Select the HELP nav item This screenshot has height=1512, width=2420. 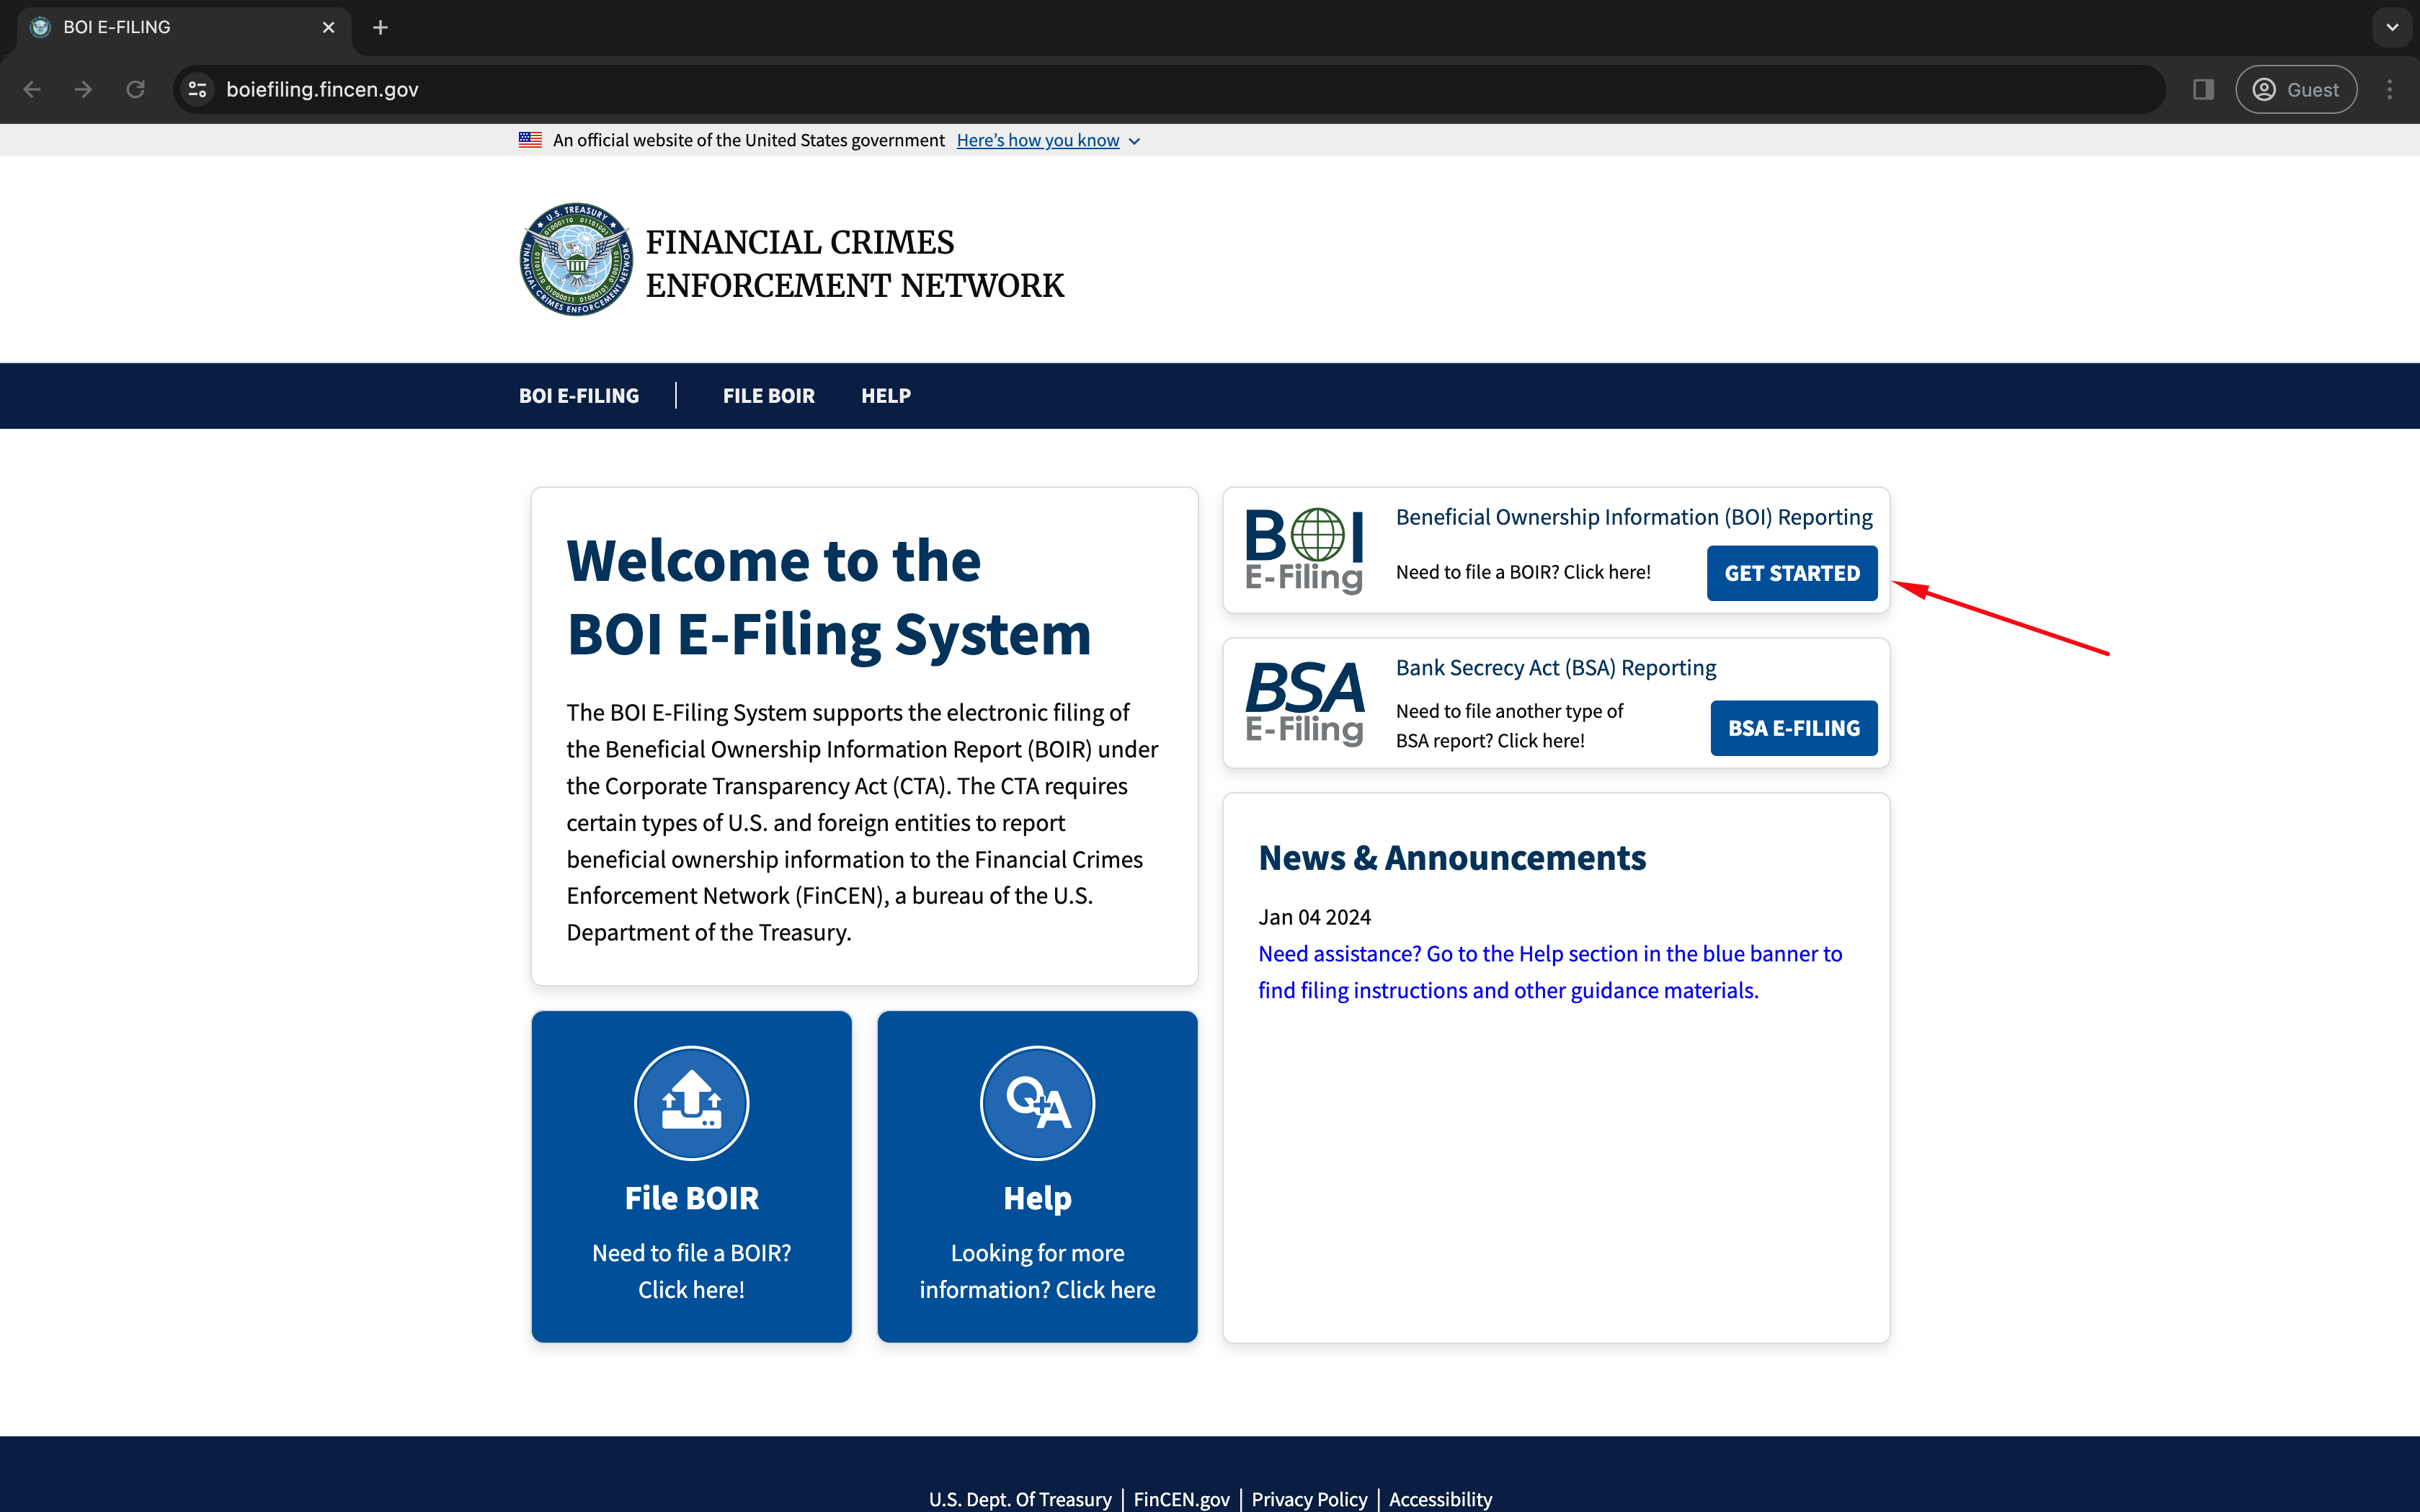(885, 396)
